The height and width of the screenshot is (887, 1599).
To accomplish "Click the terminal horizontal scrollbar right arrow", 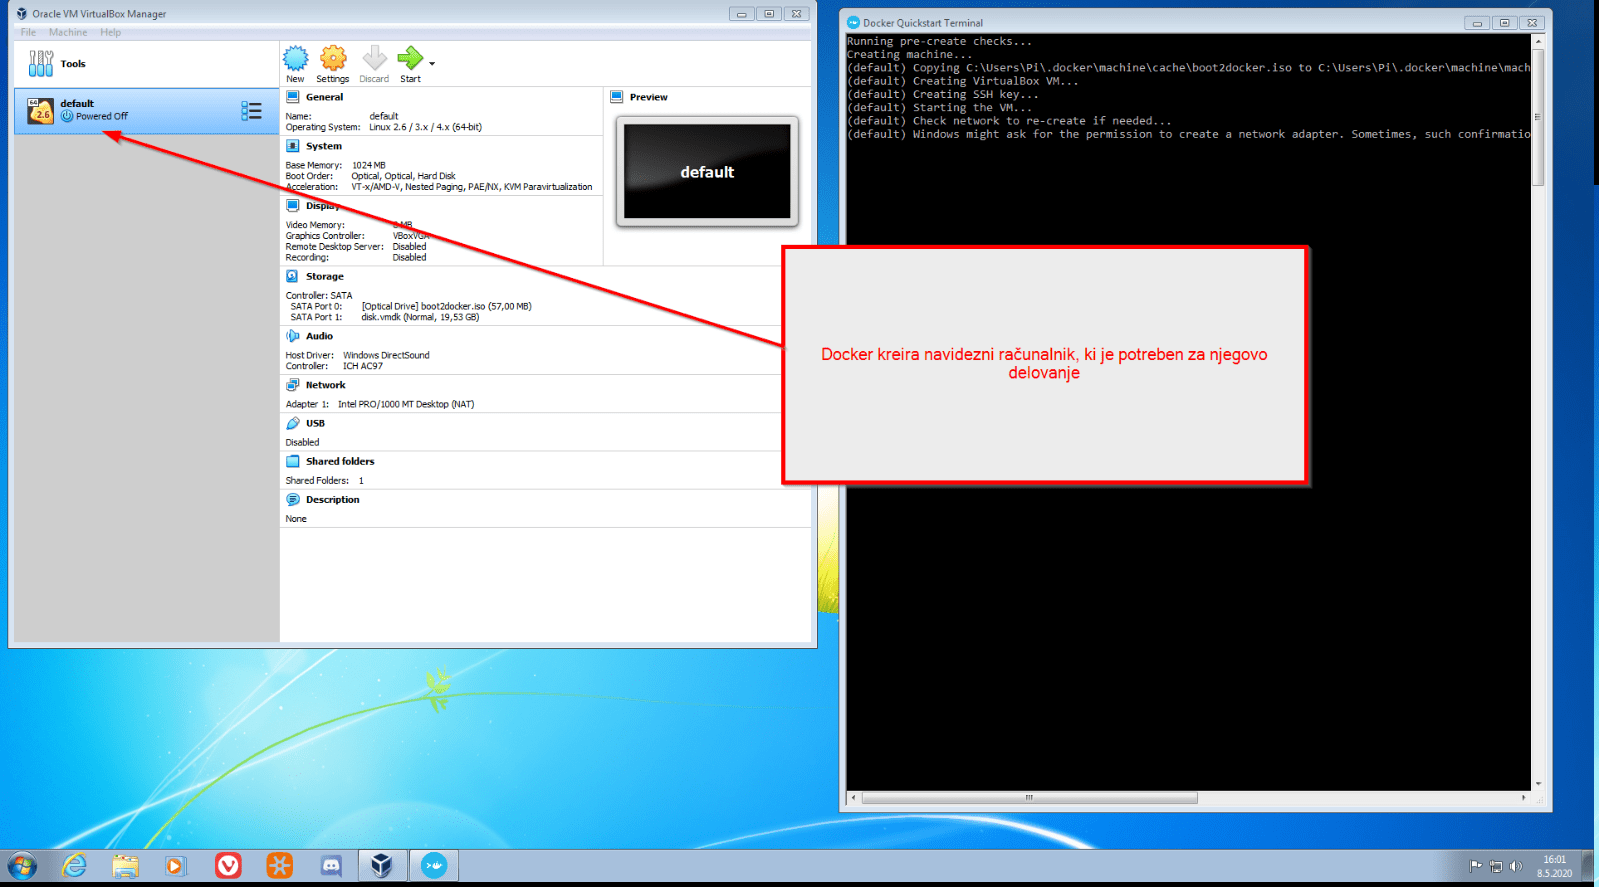I will 1524,798.
